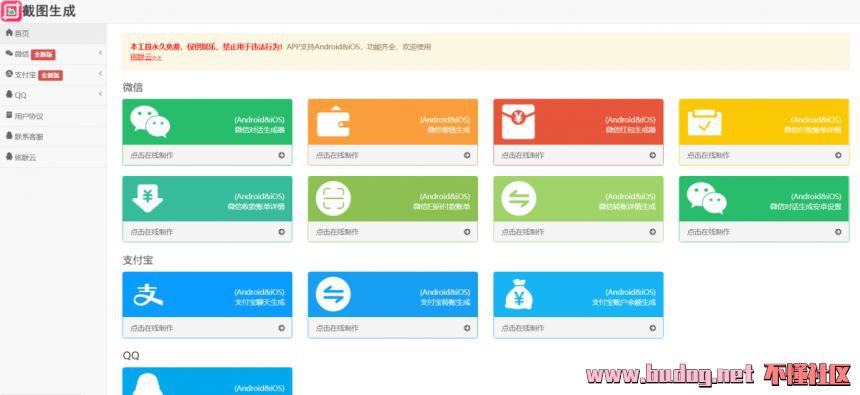The image size is (860, 395).
Task: Click the Alipay 支 icon on 支付宝聊天生成
Action: click(x=148, y=295)
